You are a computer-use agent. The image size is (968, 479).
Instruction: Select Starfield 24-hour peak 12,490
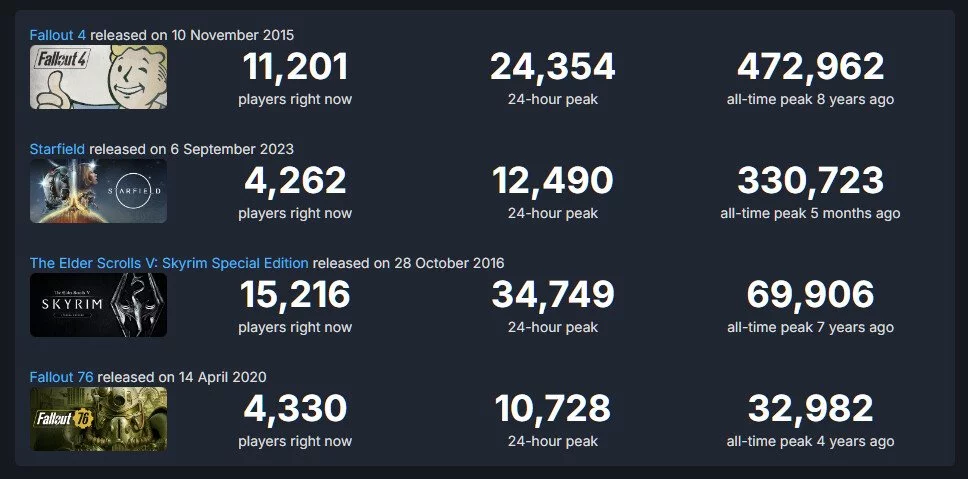553,181
